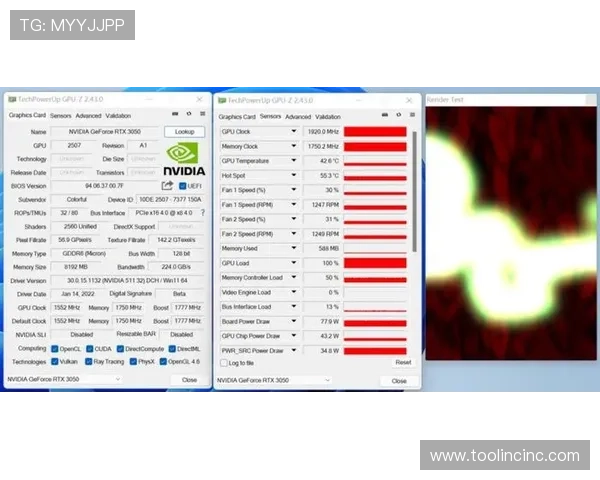This screenshot has height=480, width=600.
Task: Click the screenshot camera icon in Sensors window
Action: (385, 115)
